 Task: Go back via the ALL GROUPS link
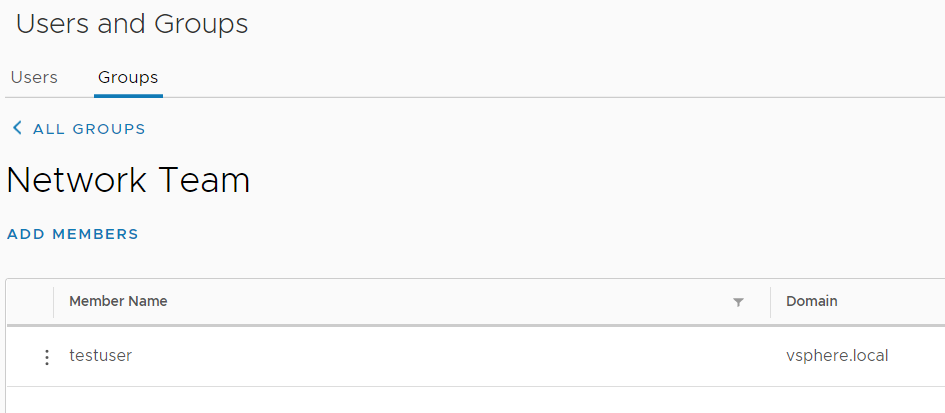coord(89,129)
